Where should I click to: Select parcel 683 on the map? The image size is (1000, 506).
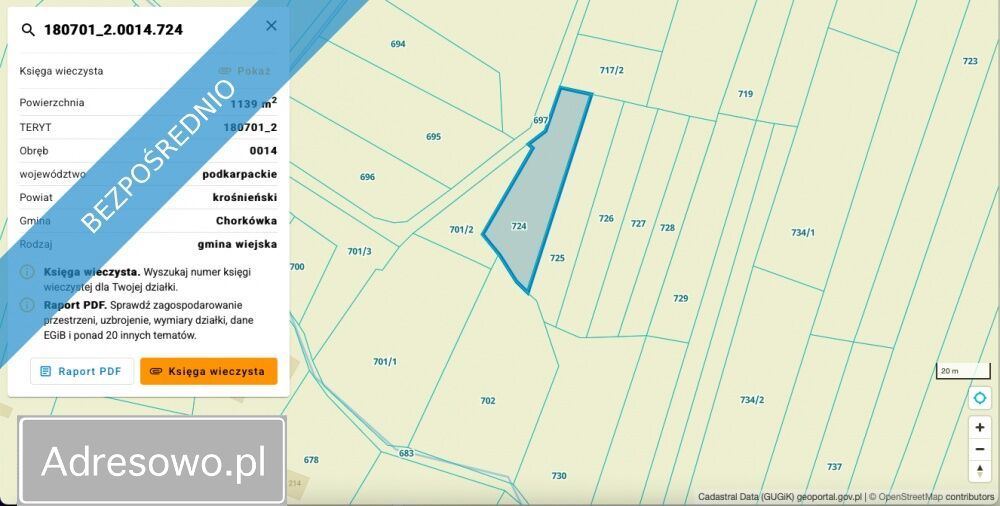406,454
